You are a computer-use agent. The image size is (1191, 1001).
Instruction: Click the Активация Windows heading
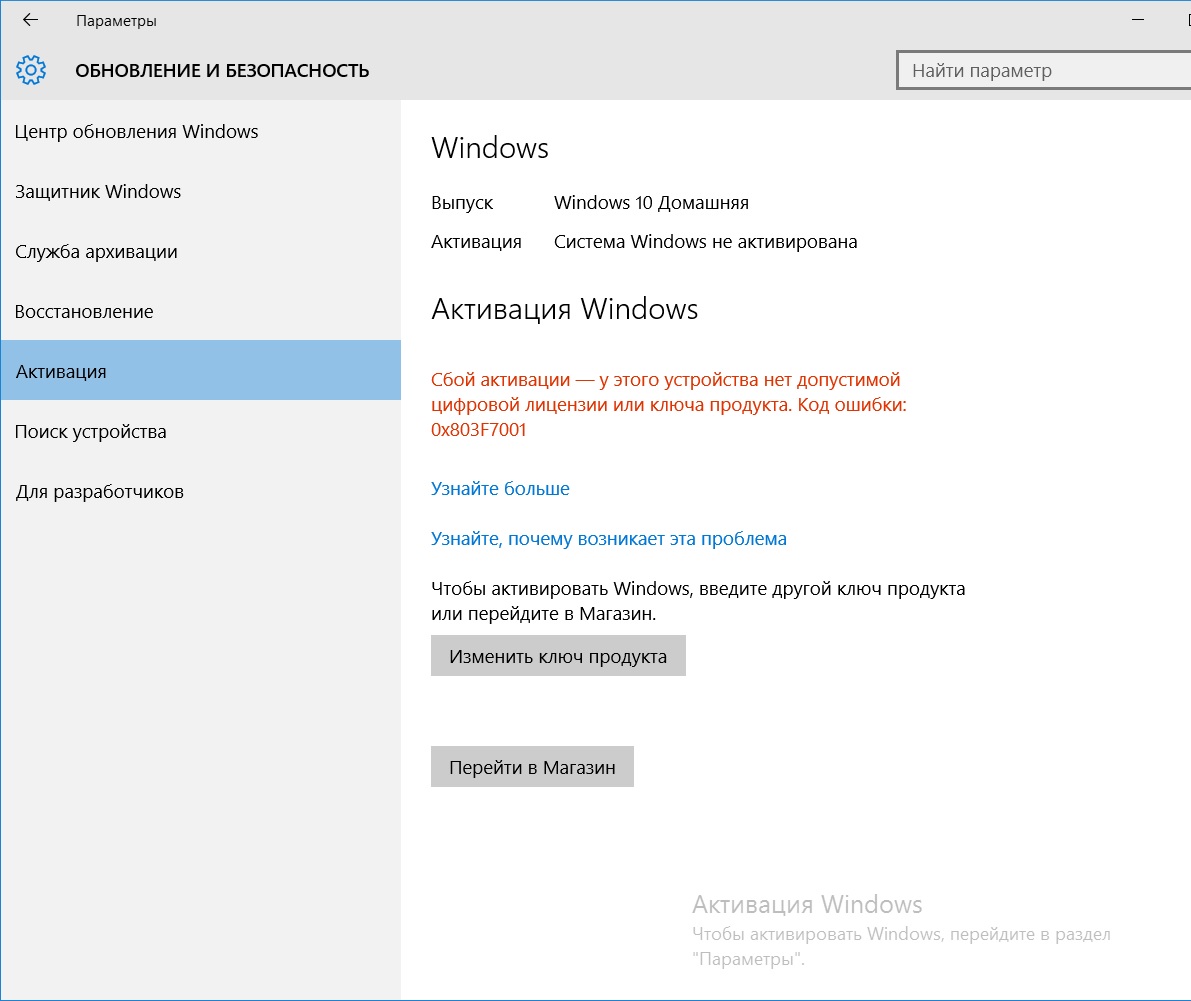coord(564,309)
